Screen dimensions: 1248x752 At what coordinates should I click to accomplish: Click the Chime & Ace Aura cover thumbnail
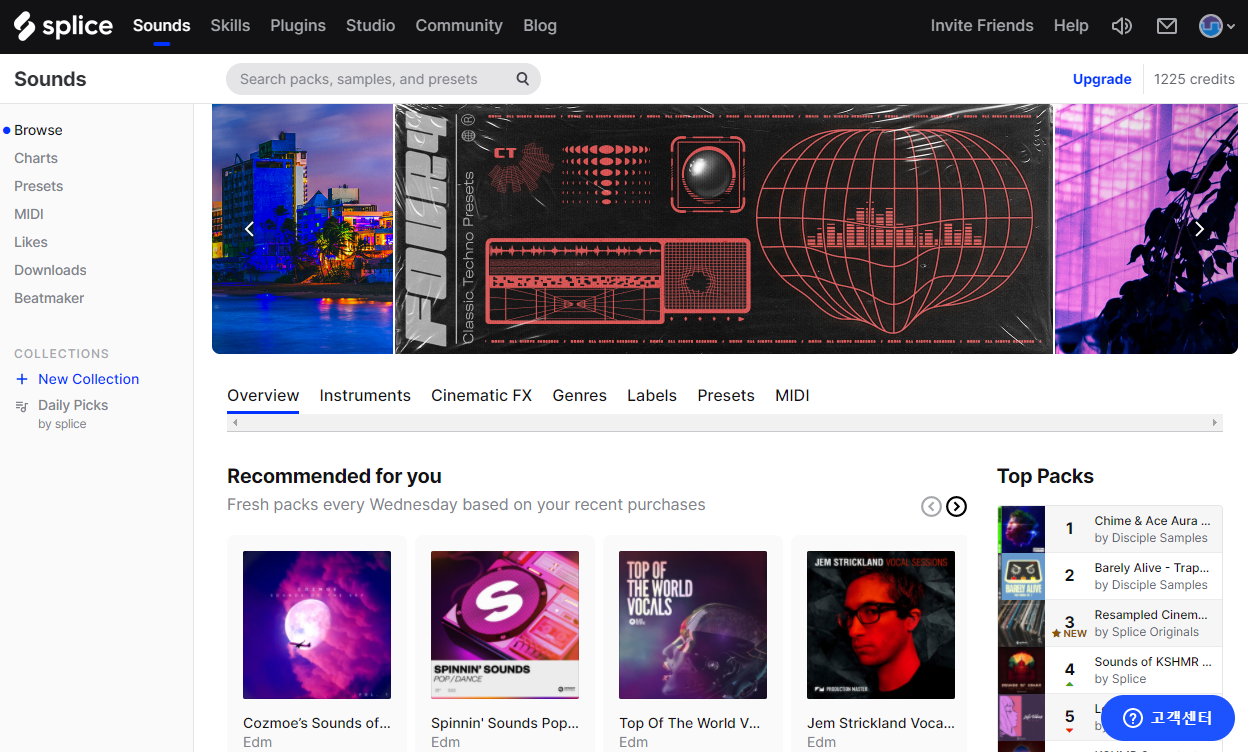(x=1022, y=529)
